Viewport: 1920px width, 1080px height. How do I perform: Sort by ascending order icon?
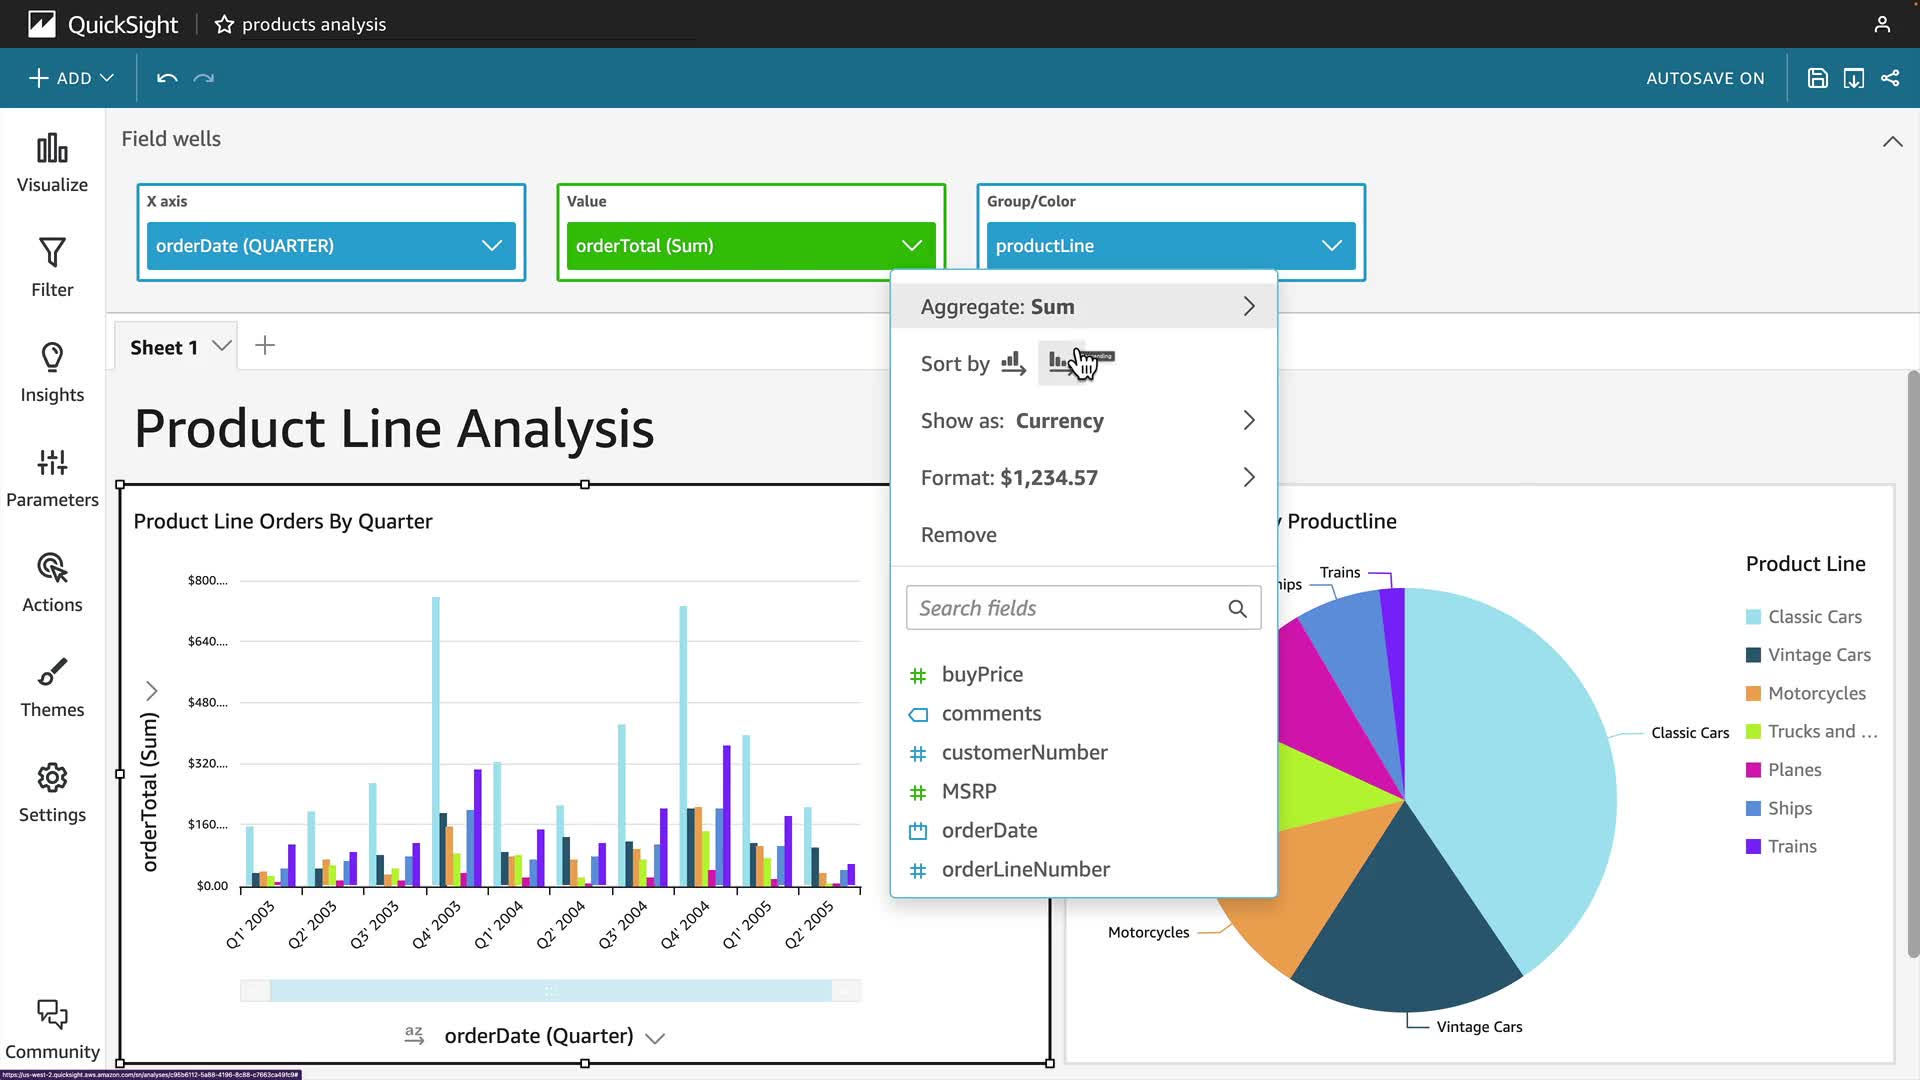point(1013,363)
